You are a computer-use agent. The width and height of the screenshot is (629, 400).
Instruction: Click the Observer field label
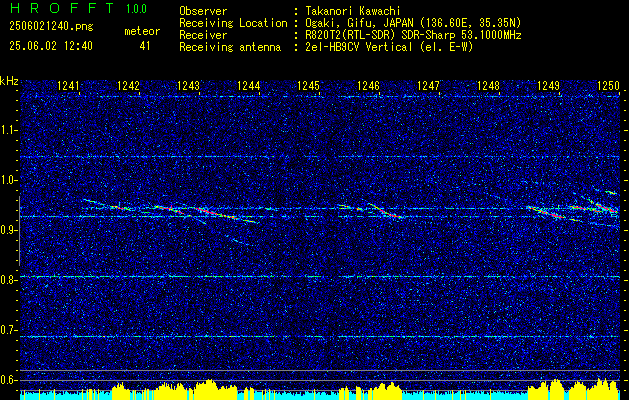pyautogui.click(x=203, y=11)
